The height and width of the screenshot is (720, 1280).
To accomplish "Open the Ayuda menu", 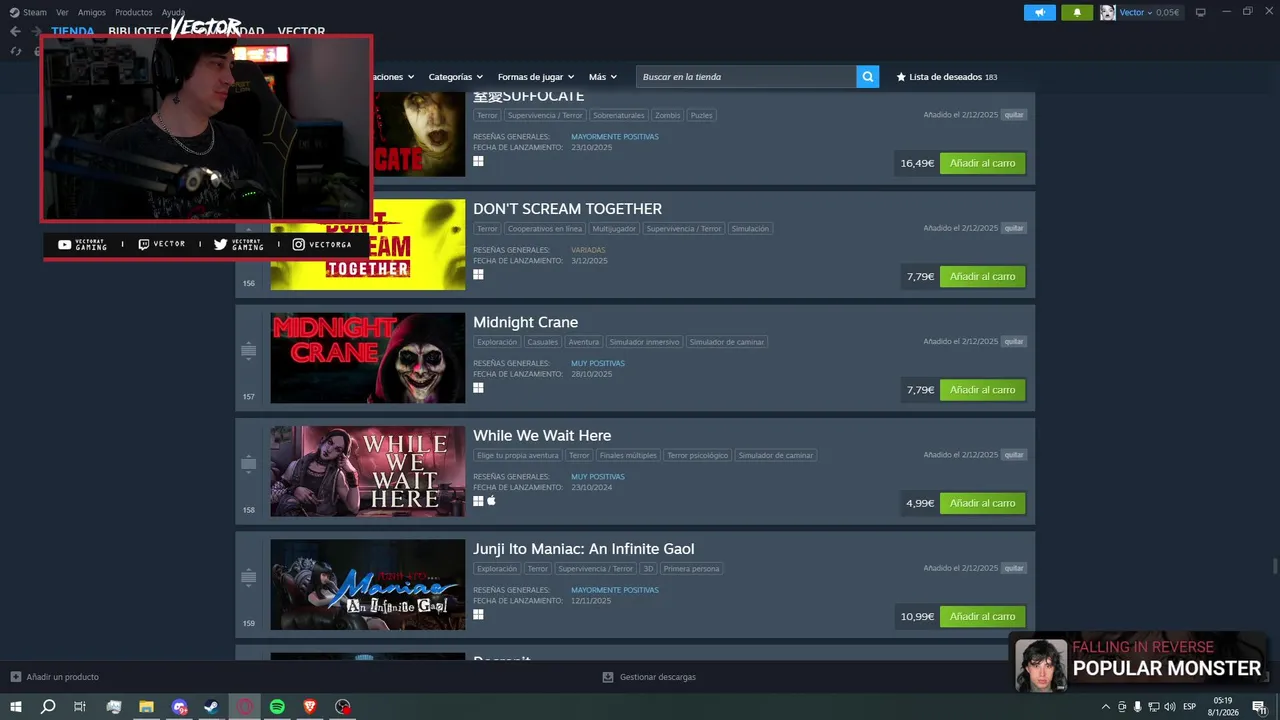I will tap(174, 12).
